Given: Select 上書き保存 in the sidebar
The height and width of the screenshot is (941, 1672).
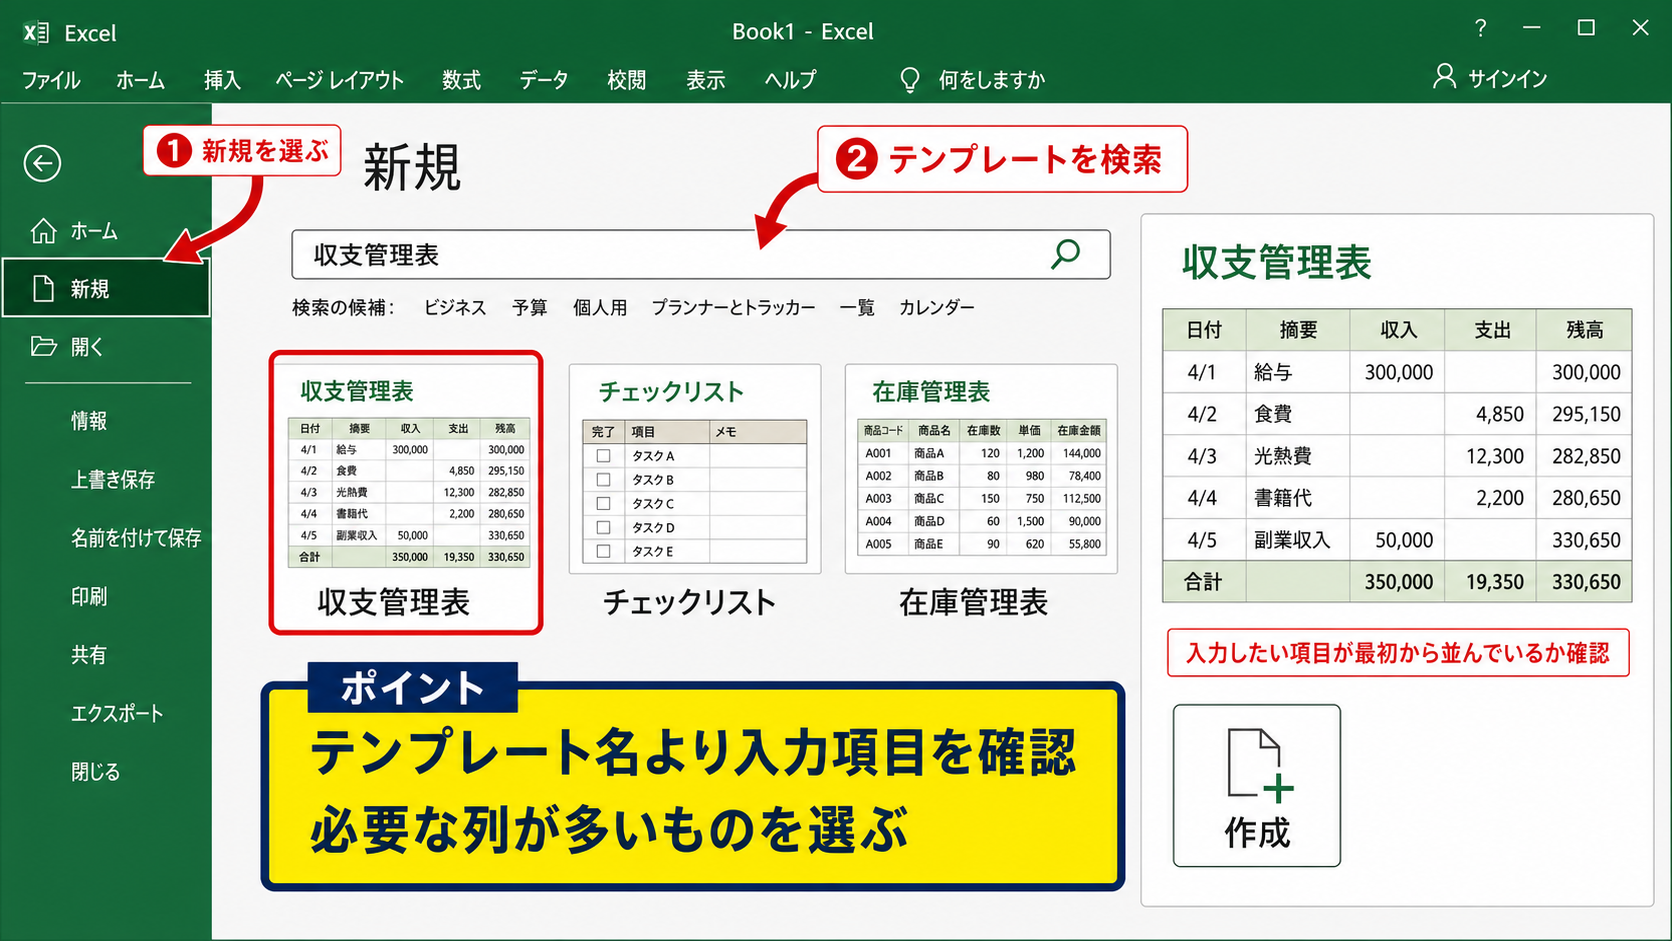Looking at the screenshot, I should pos(113,480).
